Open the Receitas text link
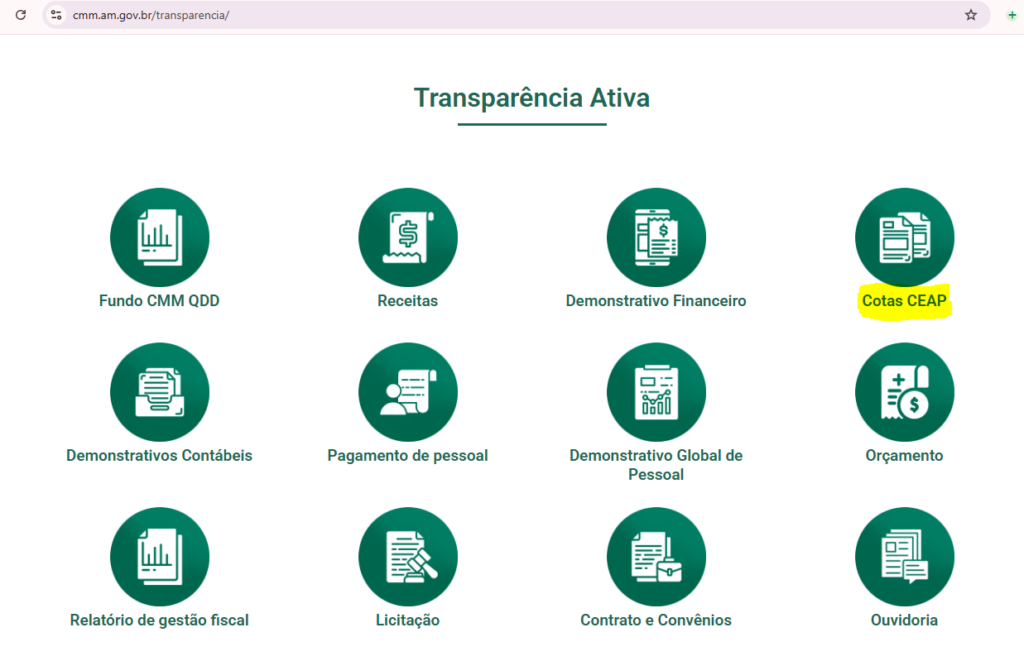 408,301
